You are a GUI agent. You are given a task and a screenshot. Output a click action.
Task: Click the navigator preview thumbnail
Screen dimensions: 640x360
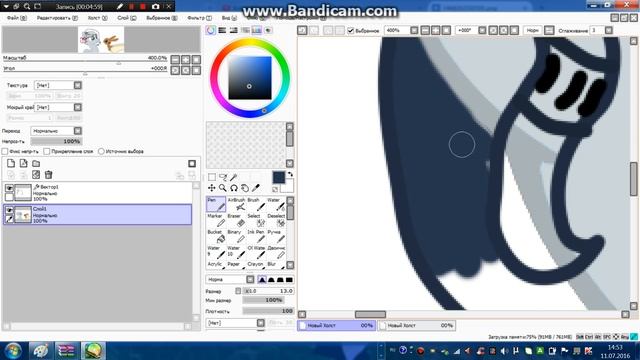pos(101,40)
